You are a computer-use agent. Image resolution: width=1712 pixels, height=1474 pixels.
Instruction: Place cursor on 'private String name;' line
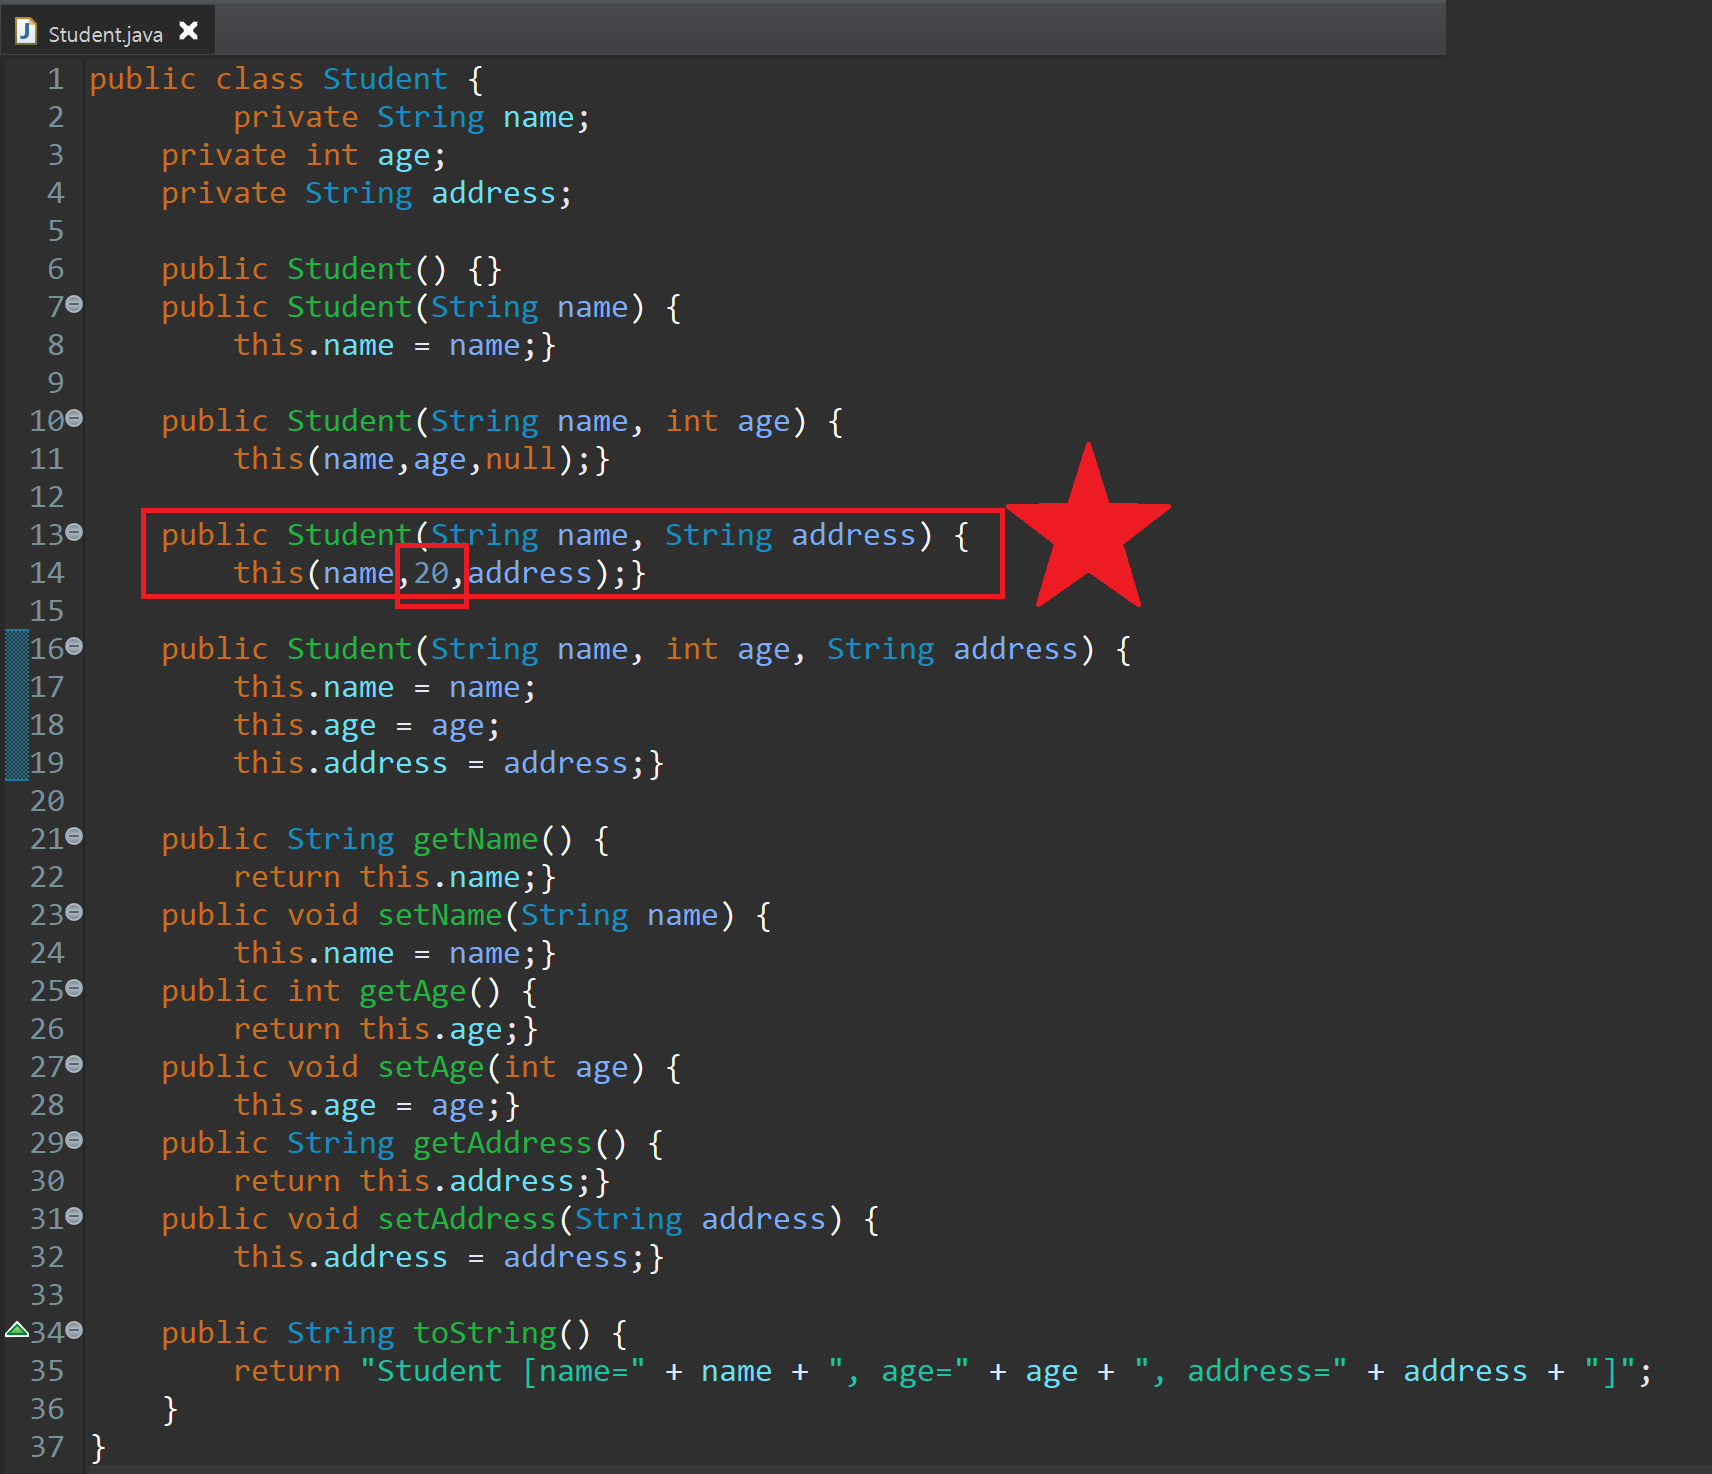click(412, 118)
